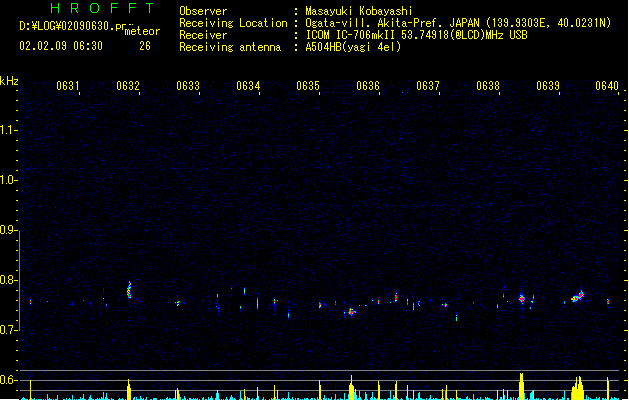This screenshot has height=400, width=629.
Task: Select antenna text A504HB(yagi 4el)
Action: pyautogui.click(x=353, y=47)
